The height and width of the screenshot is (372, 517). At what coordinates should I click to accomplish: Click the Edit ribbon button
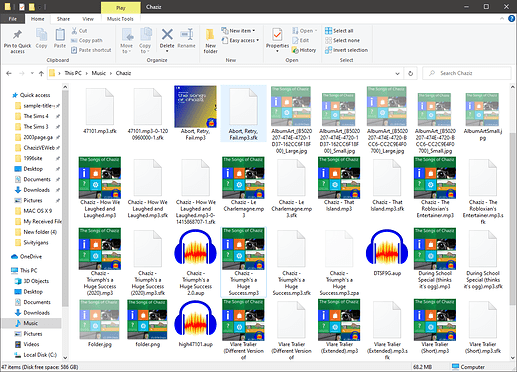tap(300, 40)
